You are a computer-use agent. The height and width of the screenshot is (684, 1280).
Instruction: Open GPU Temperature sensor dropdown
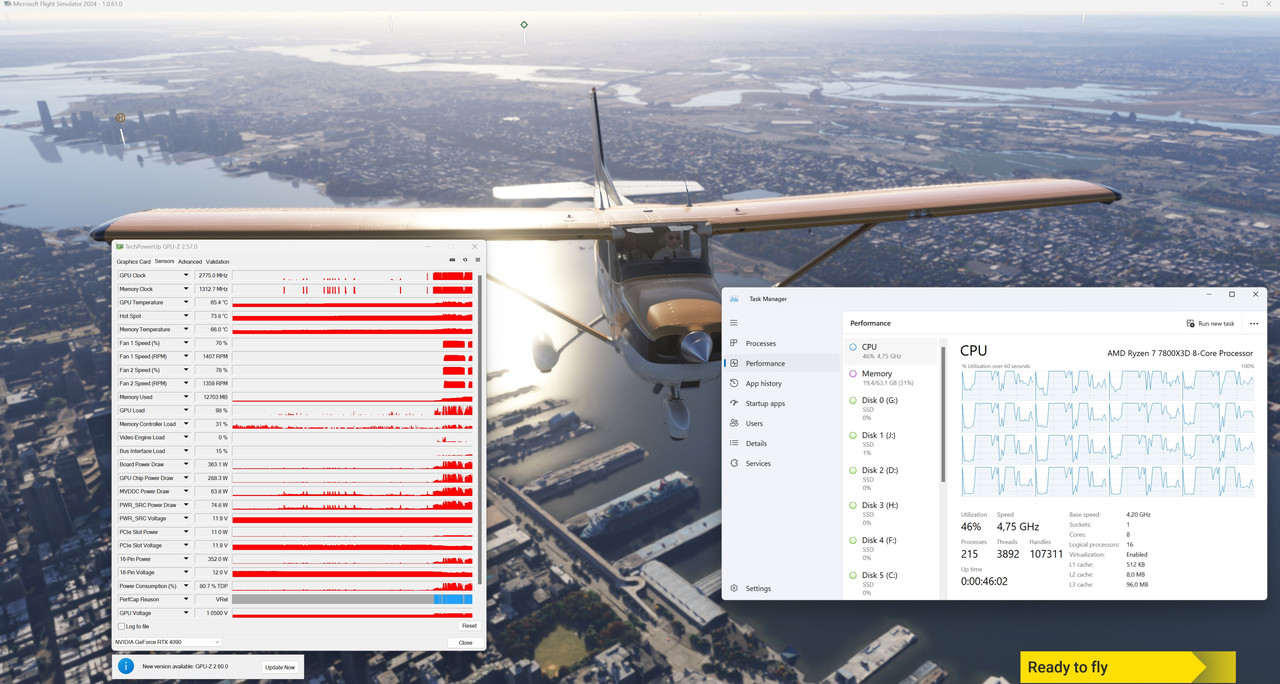(185, 302)
